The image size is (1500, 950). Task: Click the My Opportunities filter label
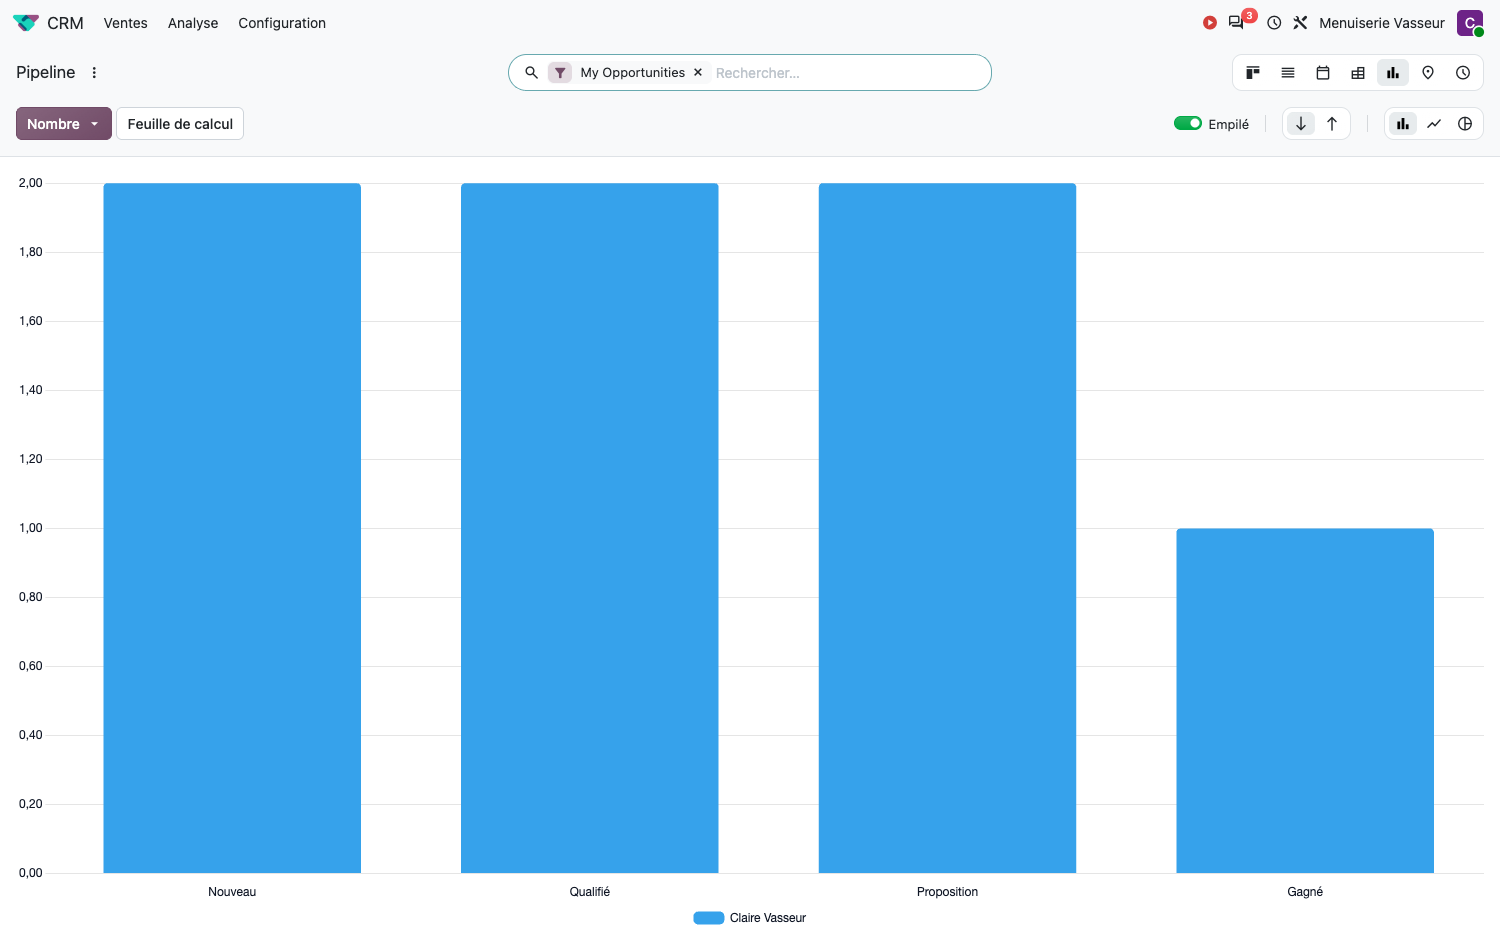click(x=633, y=73)
